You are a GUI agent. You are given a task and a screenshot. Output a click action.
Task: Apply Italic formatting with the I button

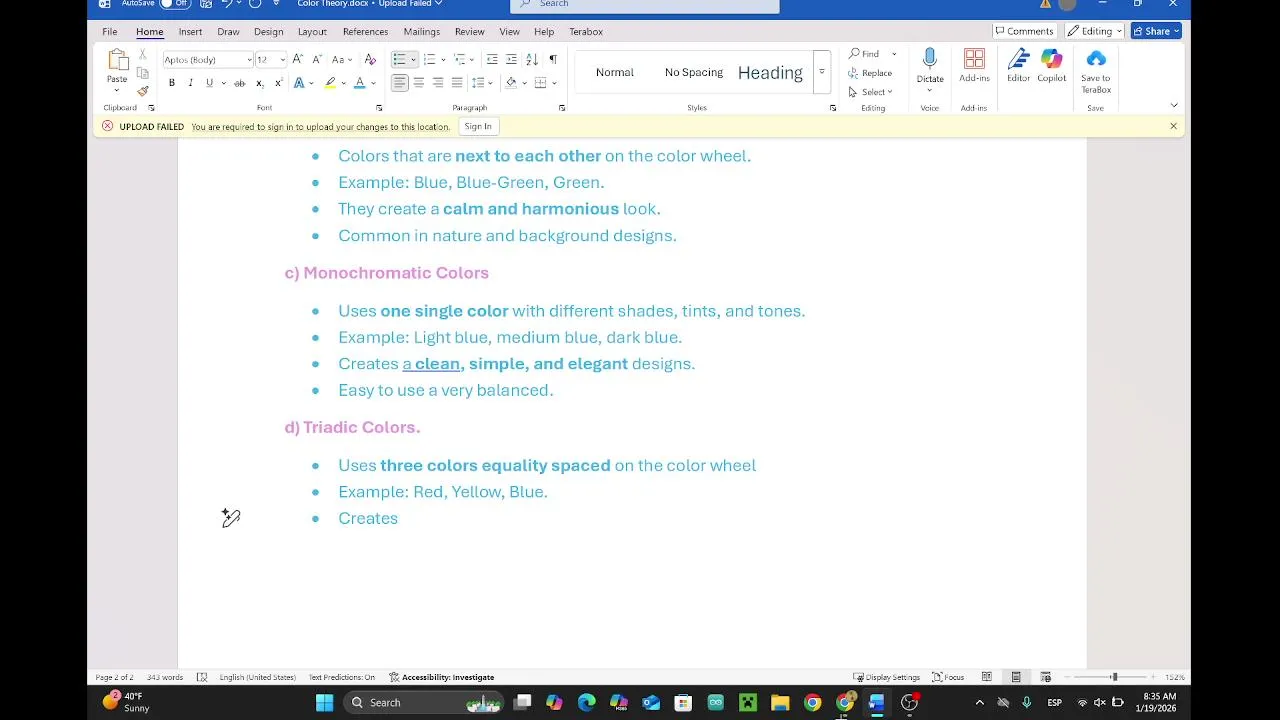coord(190,83)
